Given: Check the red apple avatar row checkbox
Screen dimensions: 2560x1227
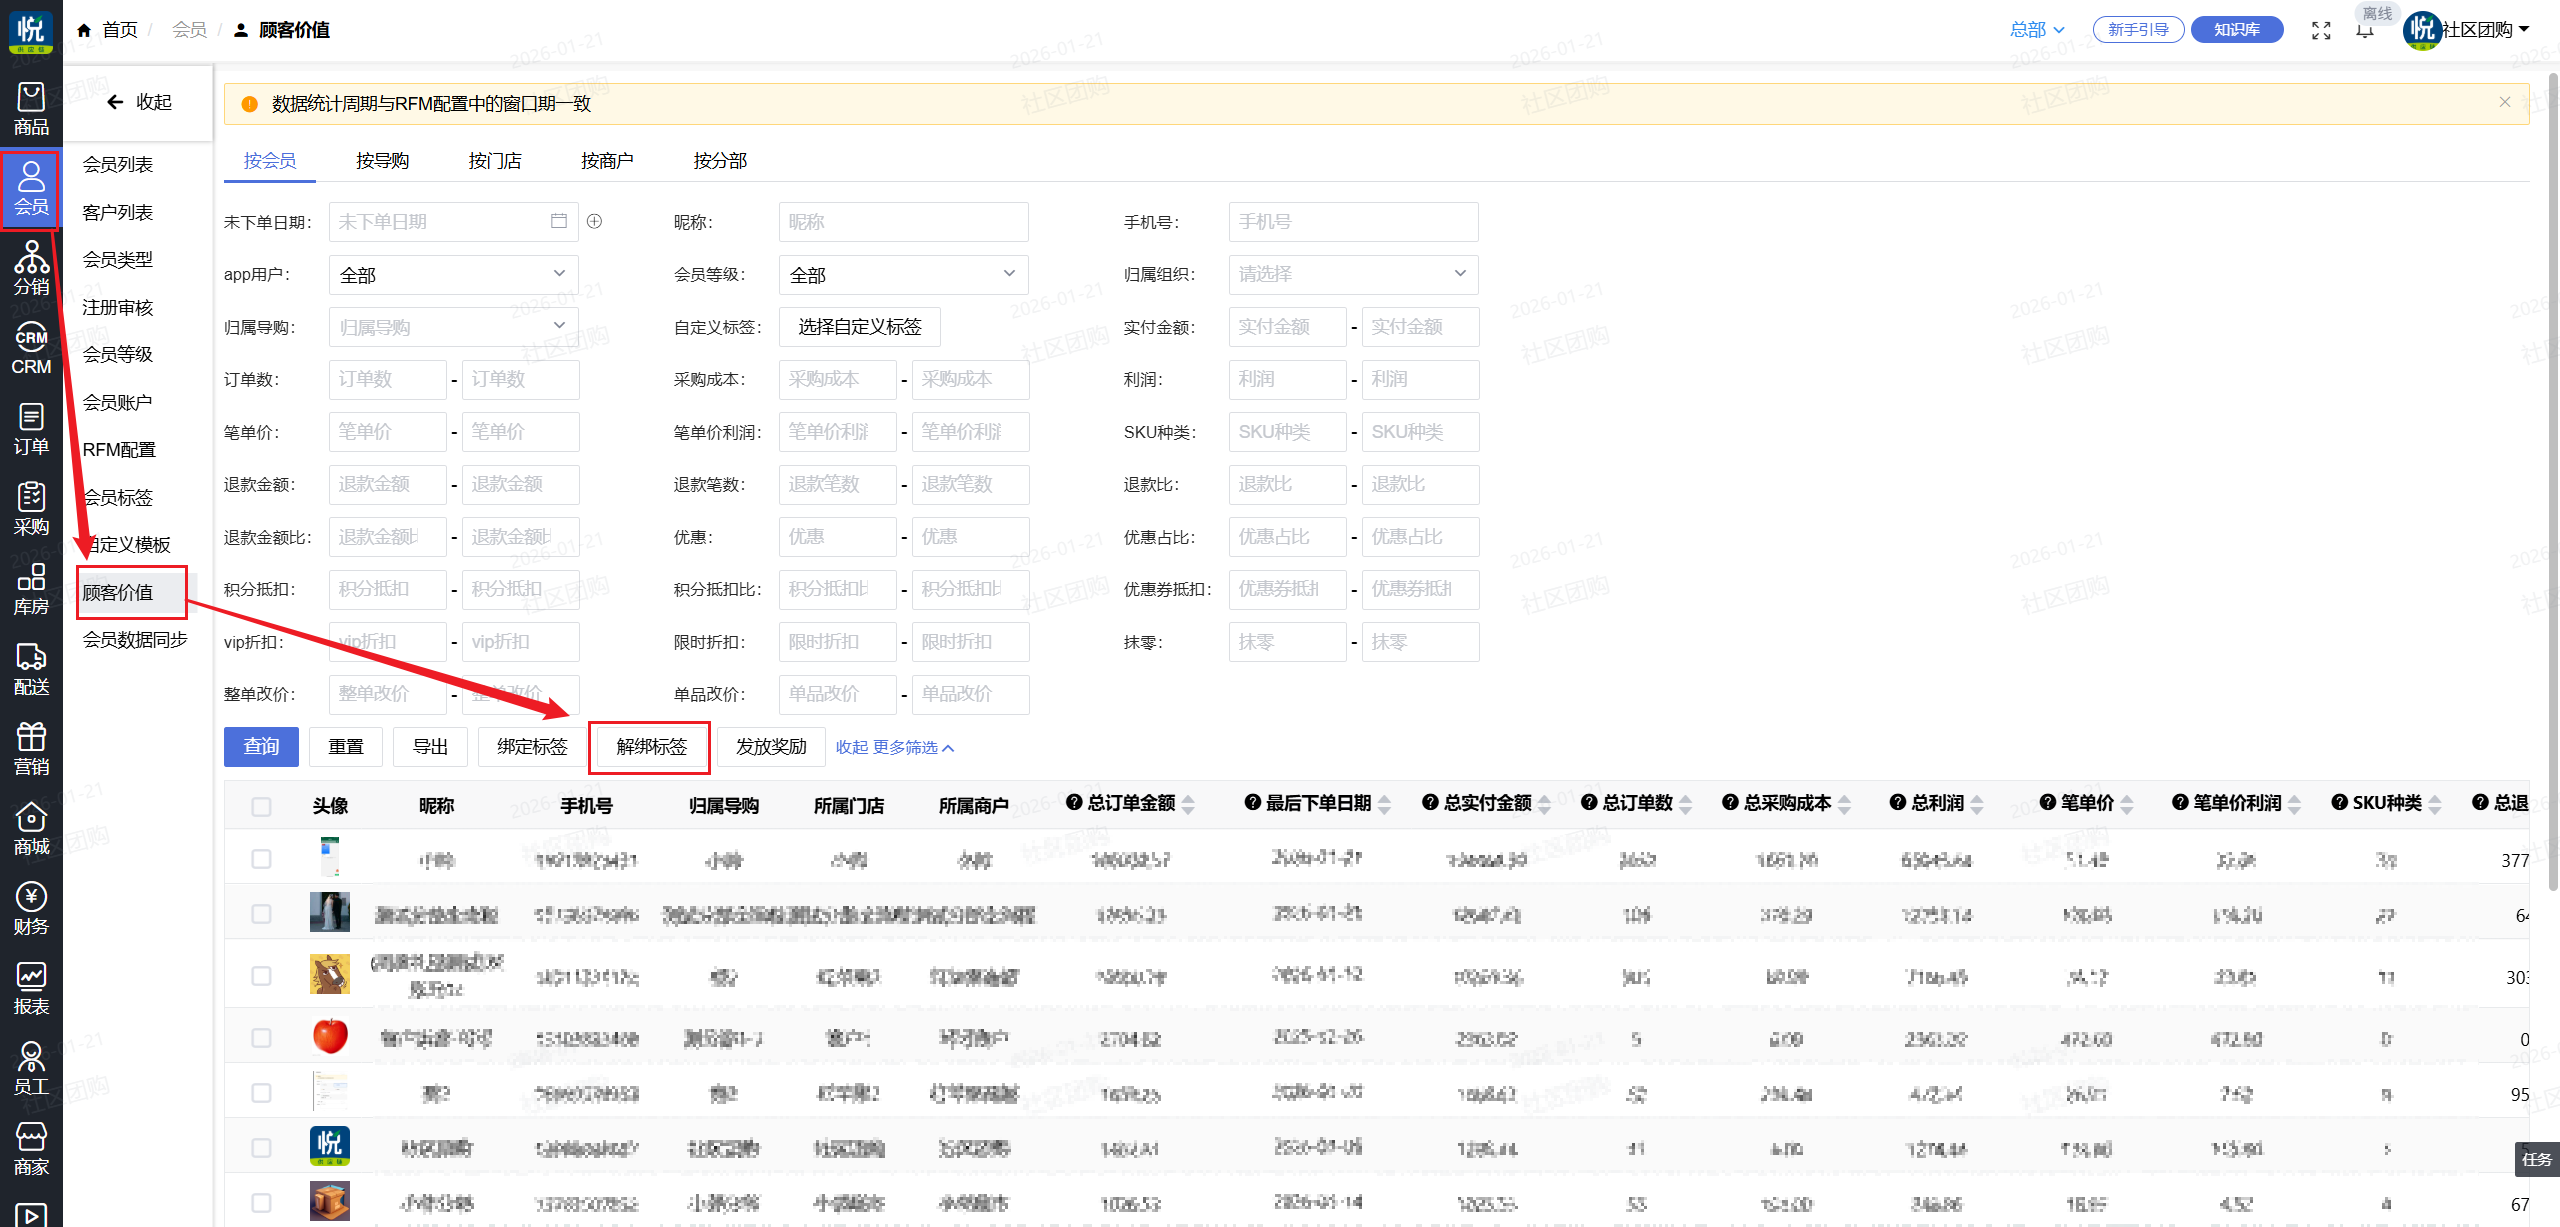Looking at the screenshot, I should (x=261, y=1038).
